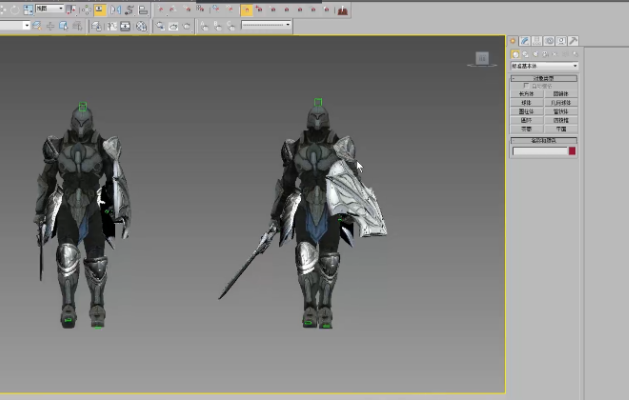This screenshot has height=400, width=629.
Task: Switch to the Modify panel tab
Action: point(526,41)
